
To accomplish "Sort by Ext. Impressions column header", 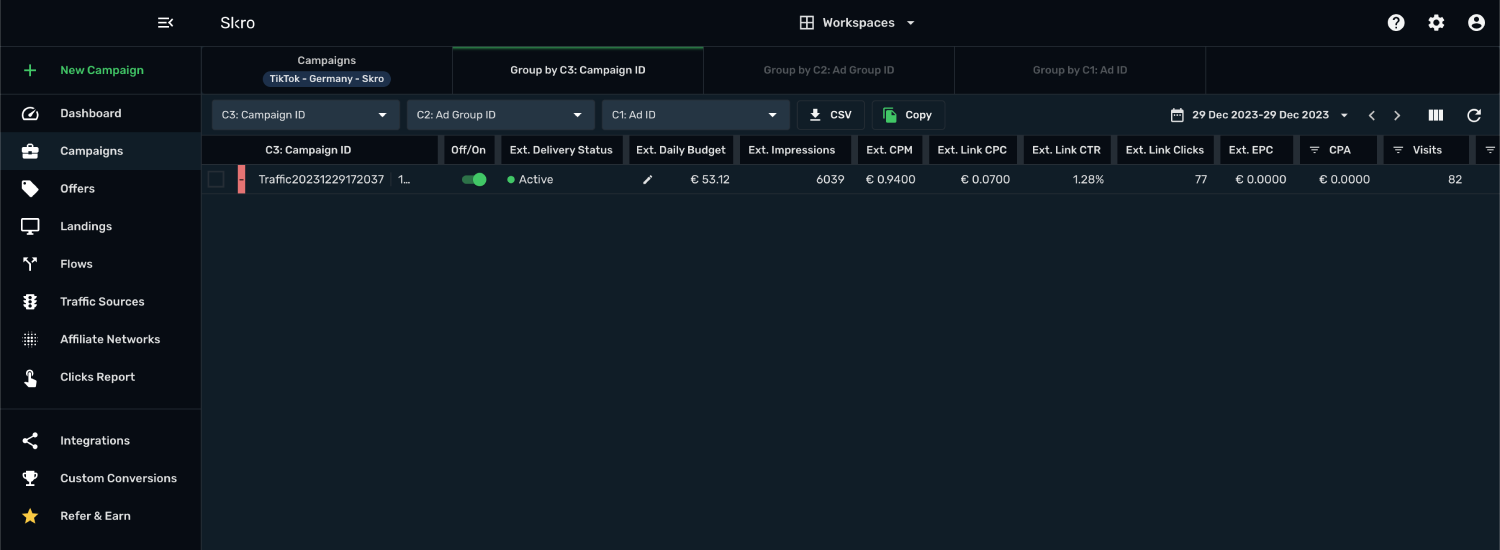I will pyautogui.click(x=792, y=150).
